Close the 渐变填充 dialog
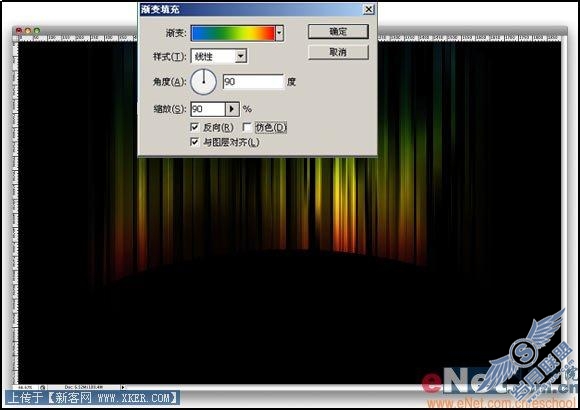The height and width of the screenshot is (410, 580). (368, 9)
